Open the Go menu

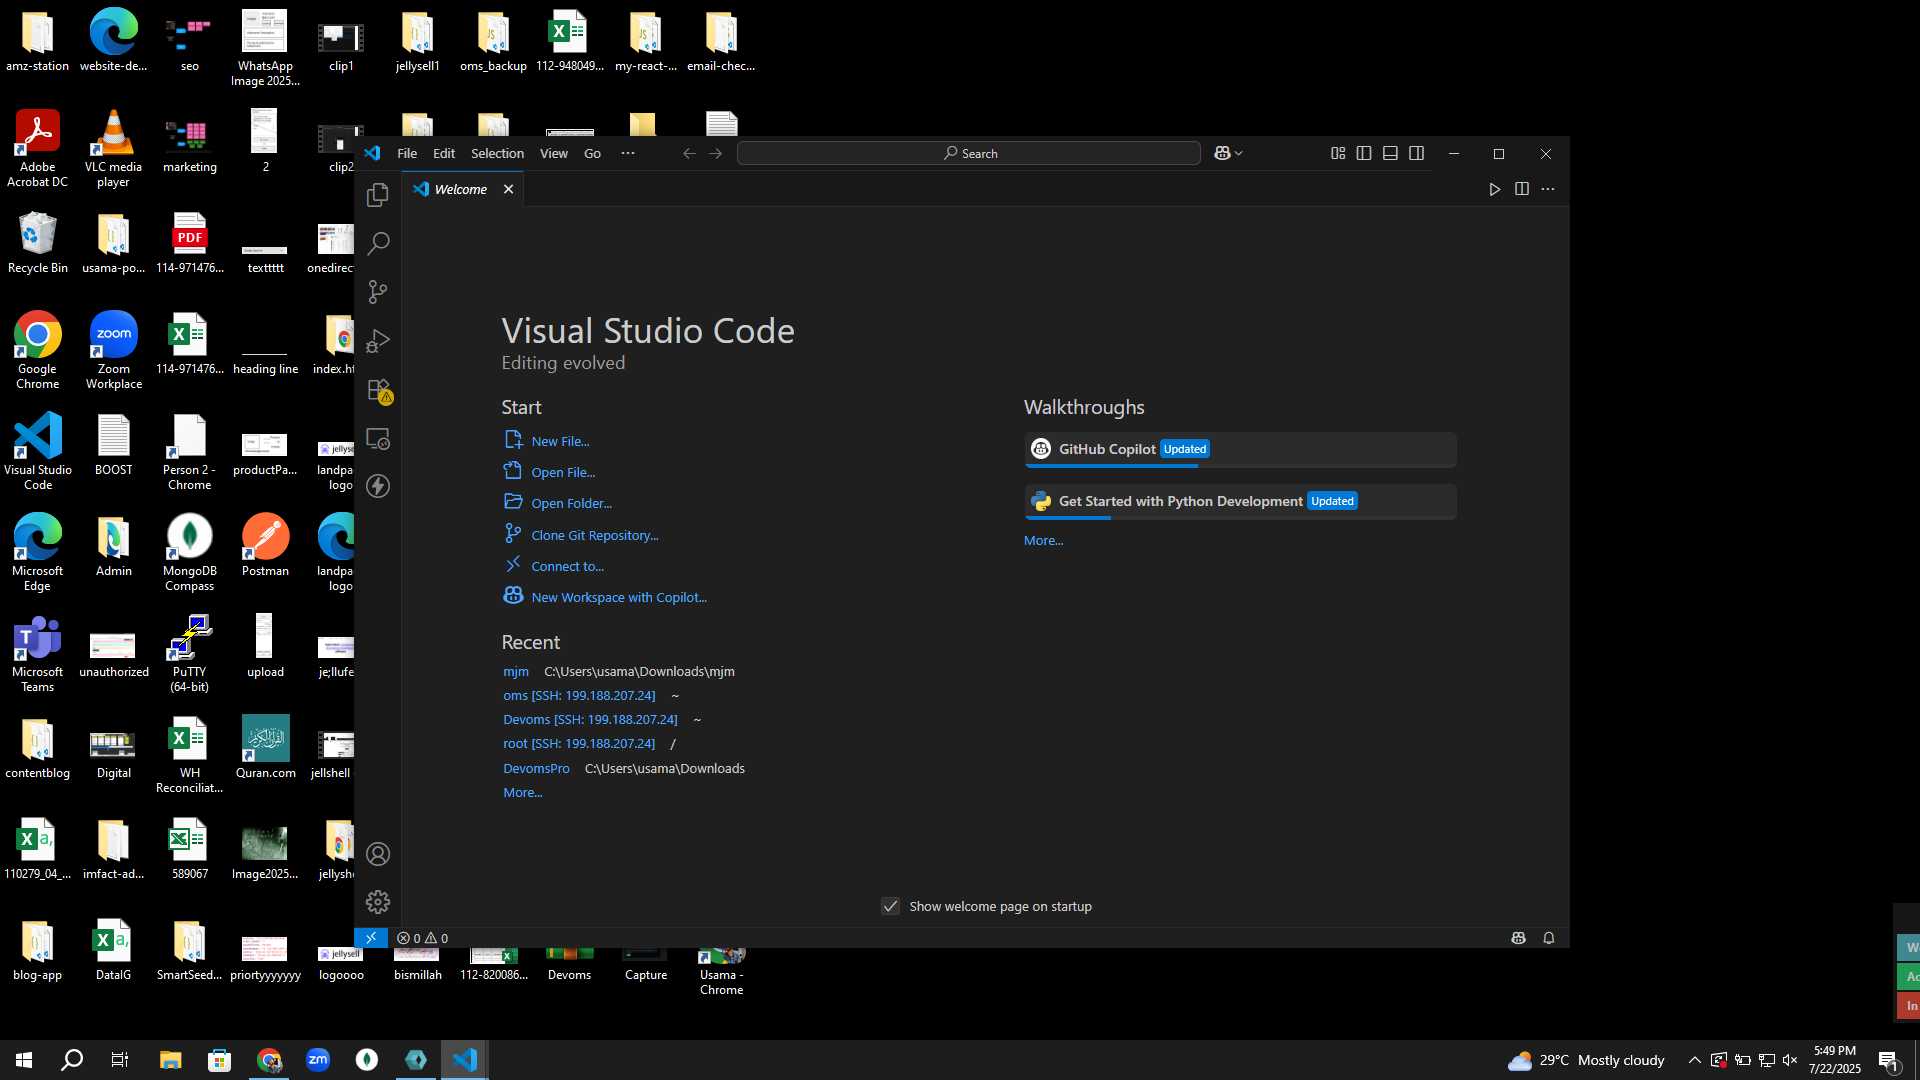click(x=592, y=153)
